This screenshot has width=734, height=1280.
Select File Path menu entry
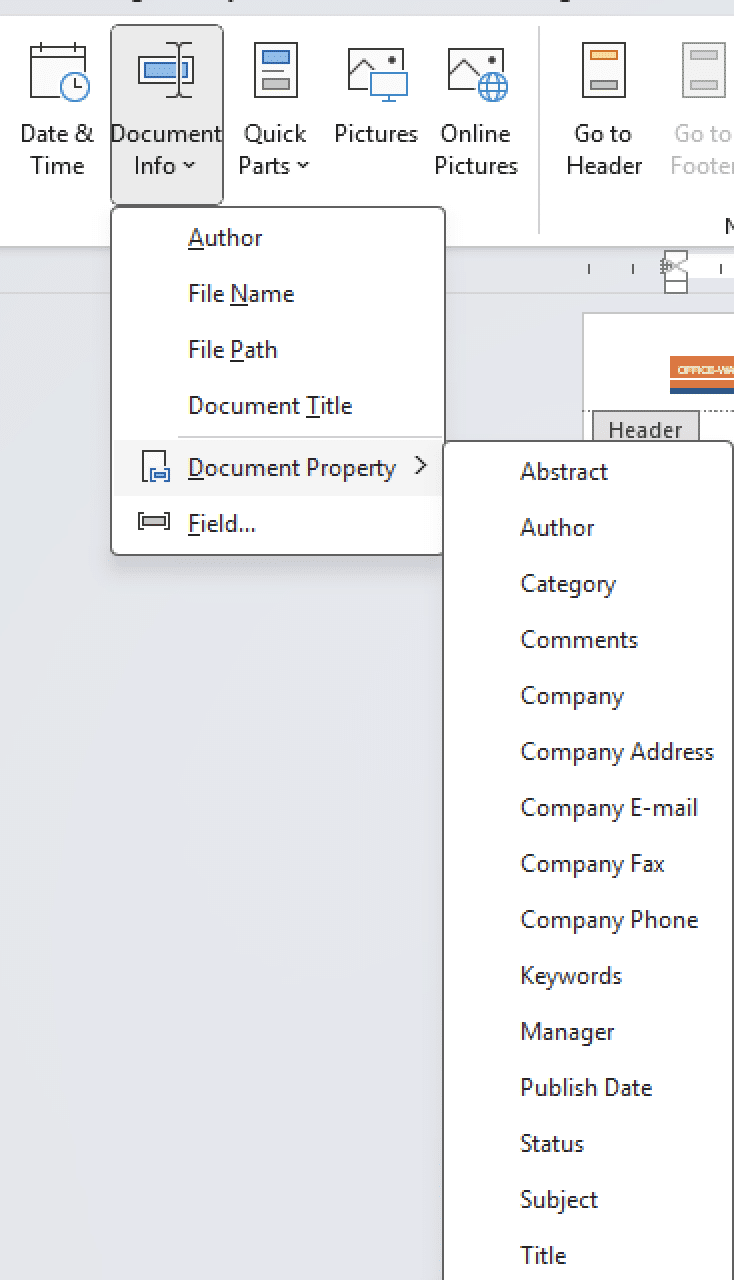[x=232, y=350]
